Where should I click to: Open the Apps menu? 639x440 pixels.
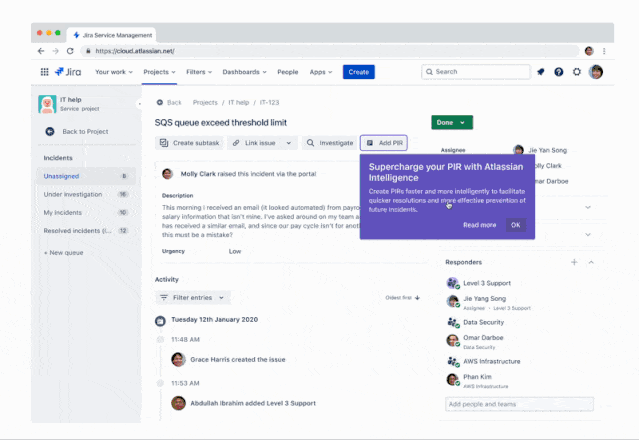321,72
